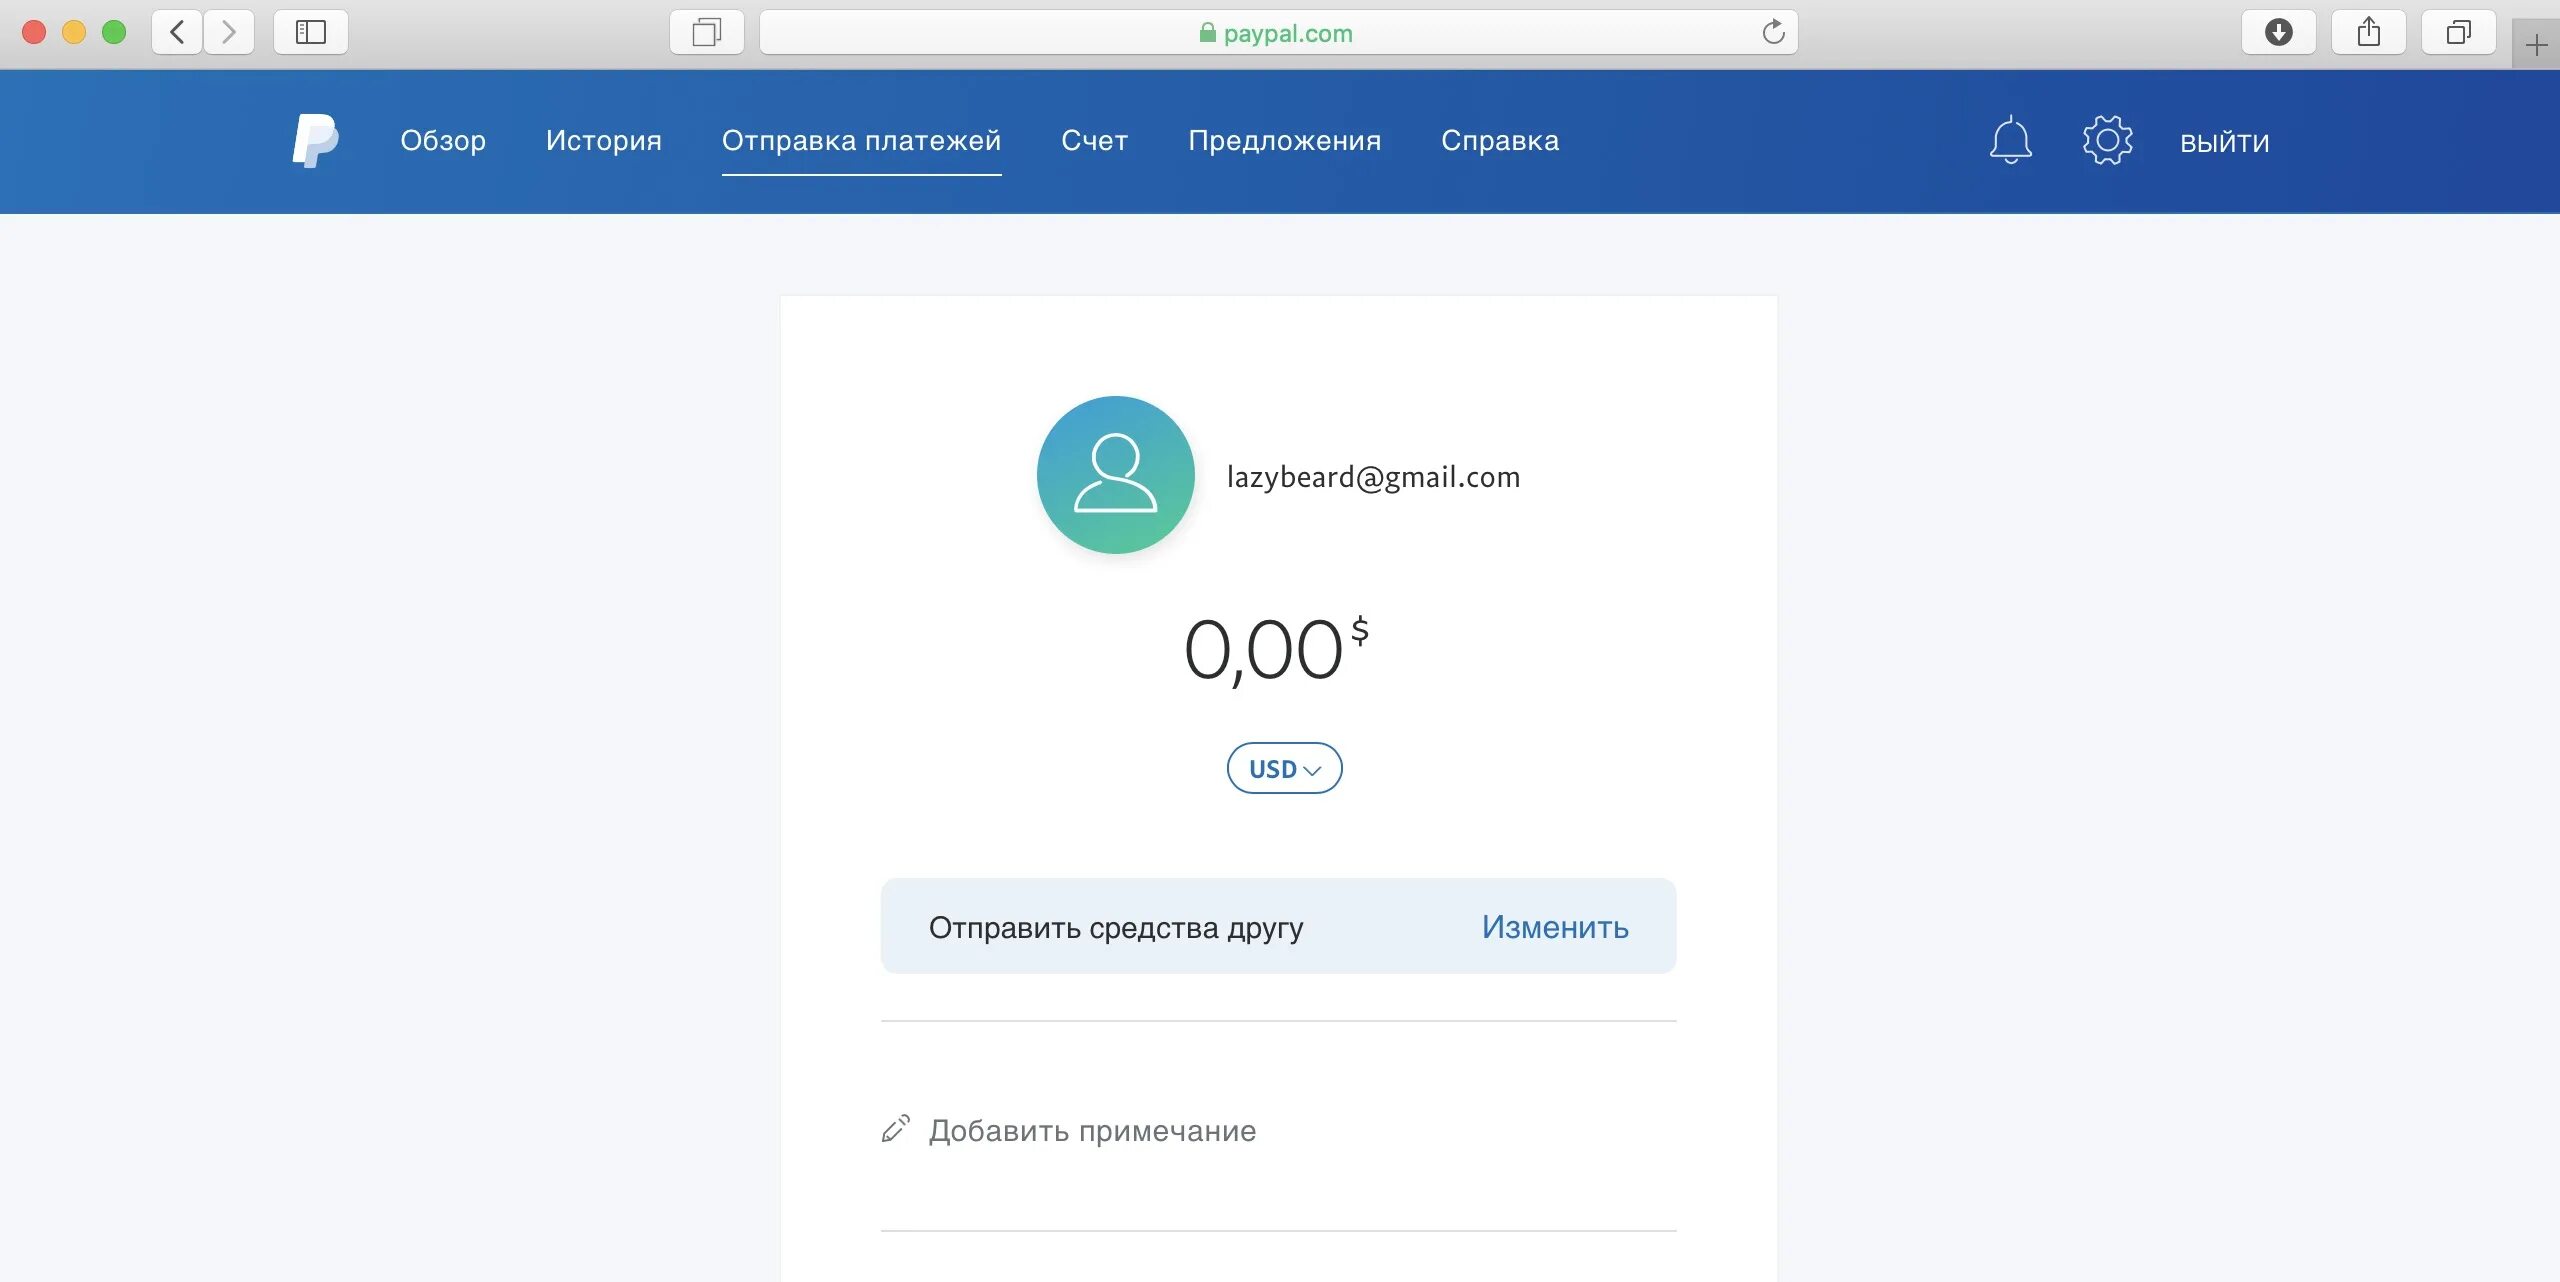Go to Предложения tab

[x=1284, y=141]
